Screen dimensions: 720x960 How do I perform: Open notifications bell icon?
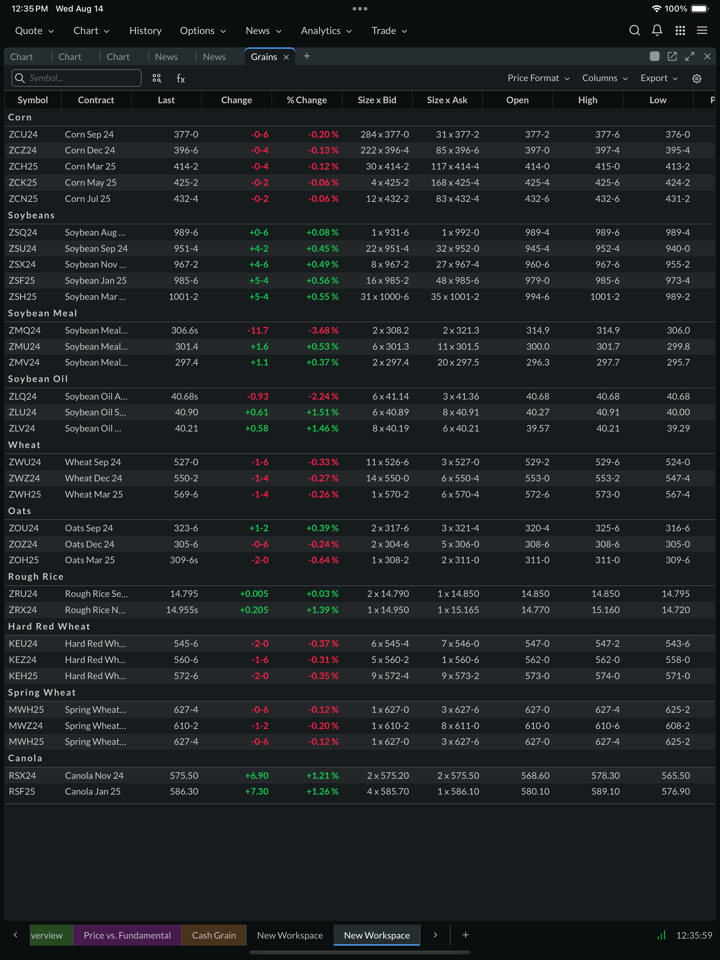(x=657, y=31)
